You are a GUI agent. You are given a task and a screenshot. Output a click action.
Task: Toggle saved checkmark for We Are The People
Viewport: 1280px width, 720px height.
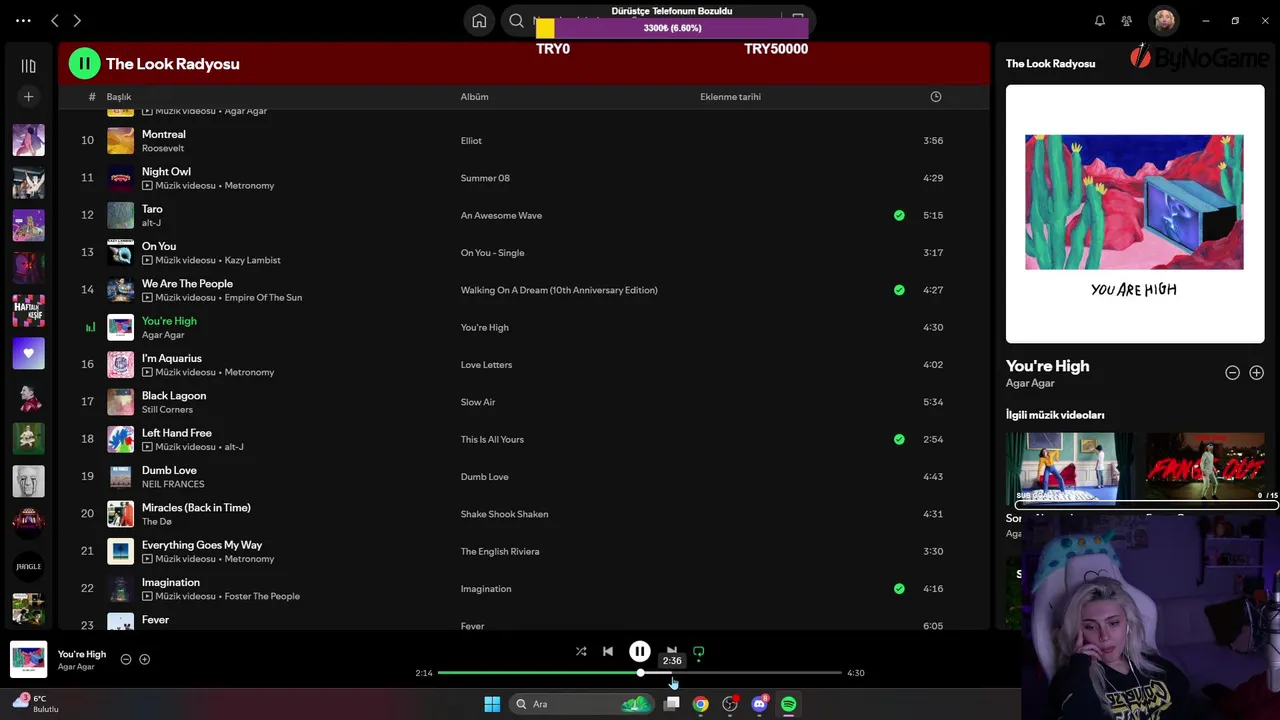click(899, 290)
